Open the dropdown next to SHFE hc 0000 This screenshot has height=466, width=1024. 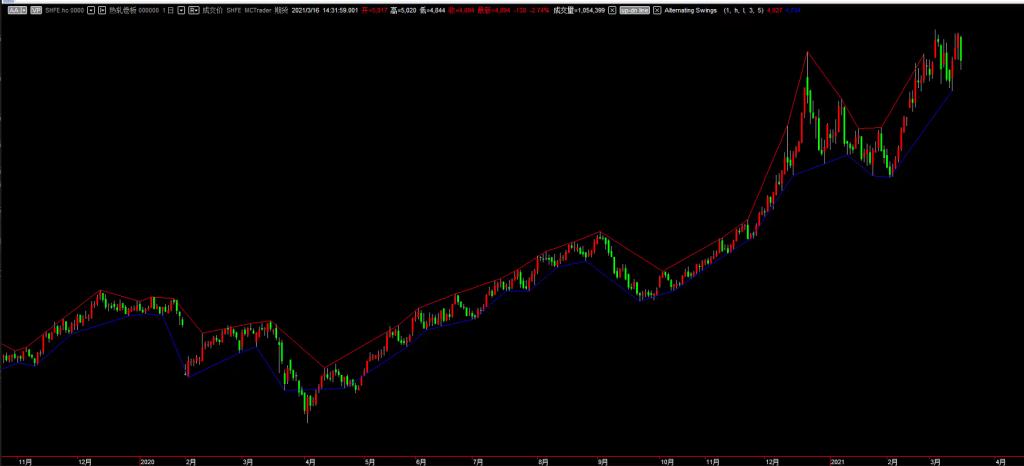point(91,10)
